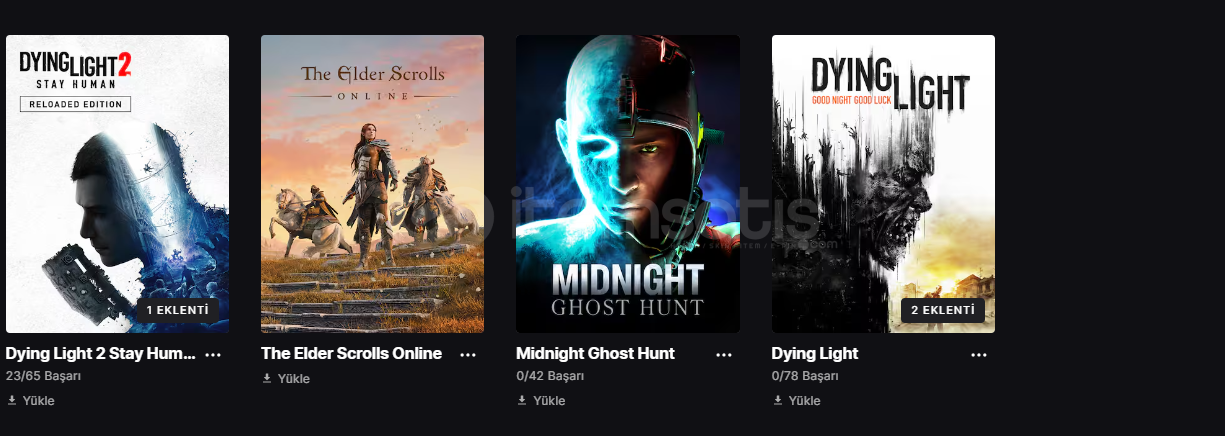Click download icon under Dying Light 2
Screen dimensions: 1225x436
tap(12, 400)
